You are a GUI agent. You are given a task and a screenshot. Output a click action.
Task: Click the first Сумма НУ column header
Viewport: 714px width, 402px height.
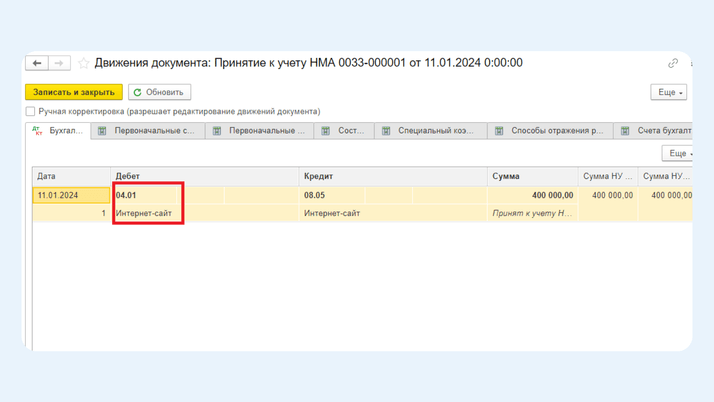coord(608,176)
